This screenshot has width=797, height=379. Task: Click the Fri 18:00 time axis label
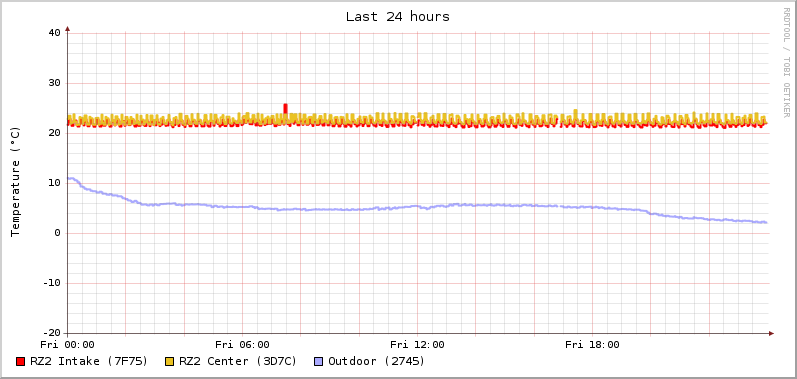click(x=592, y=345)
